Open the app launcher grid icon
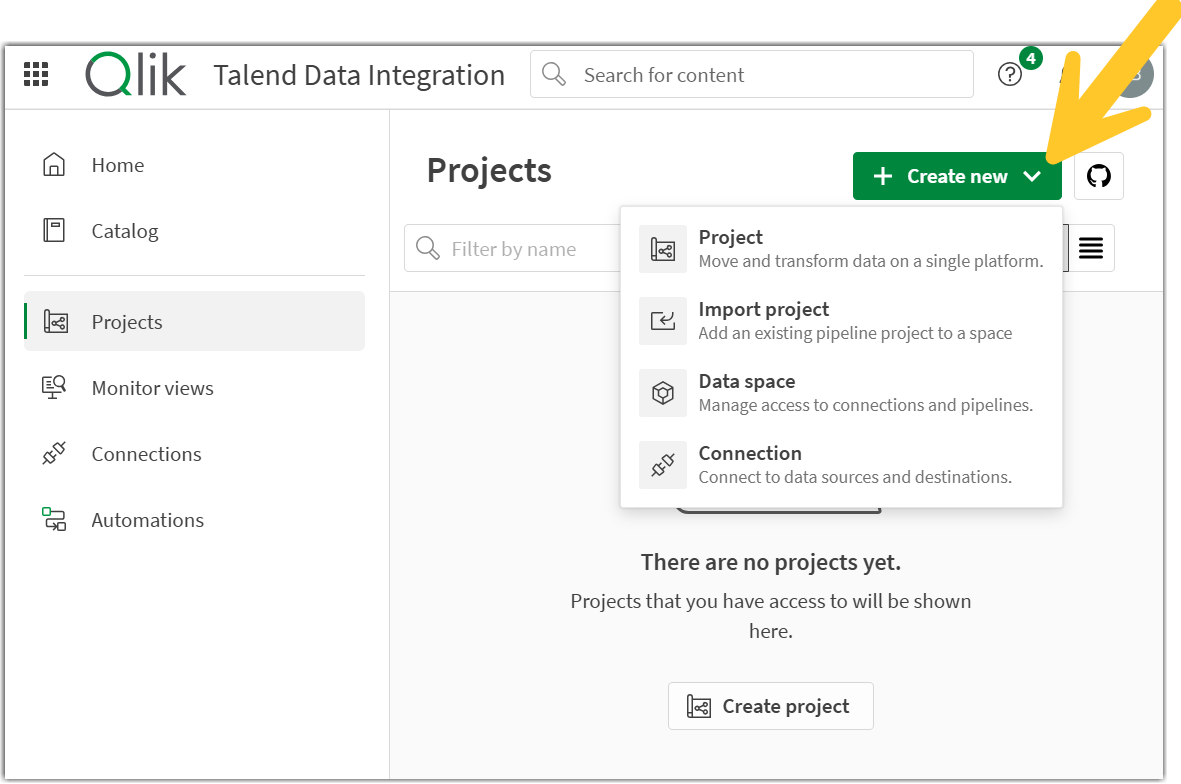Screen dimensions: 1181x784 [x=36, y=75]
